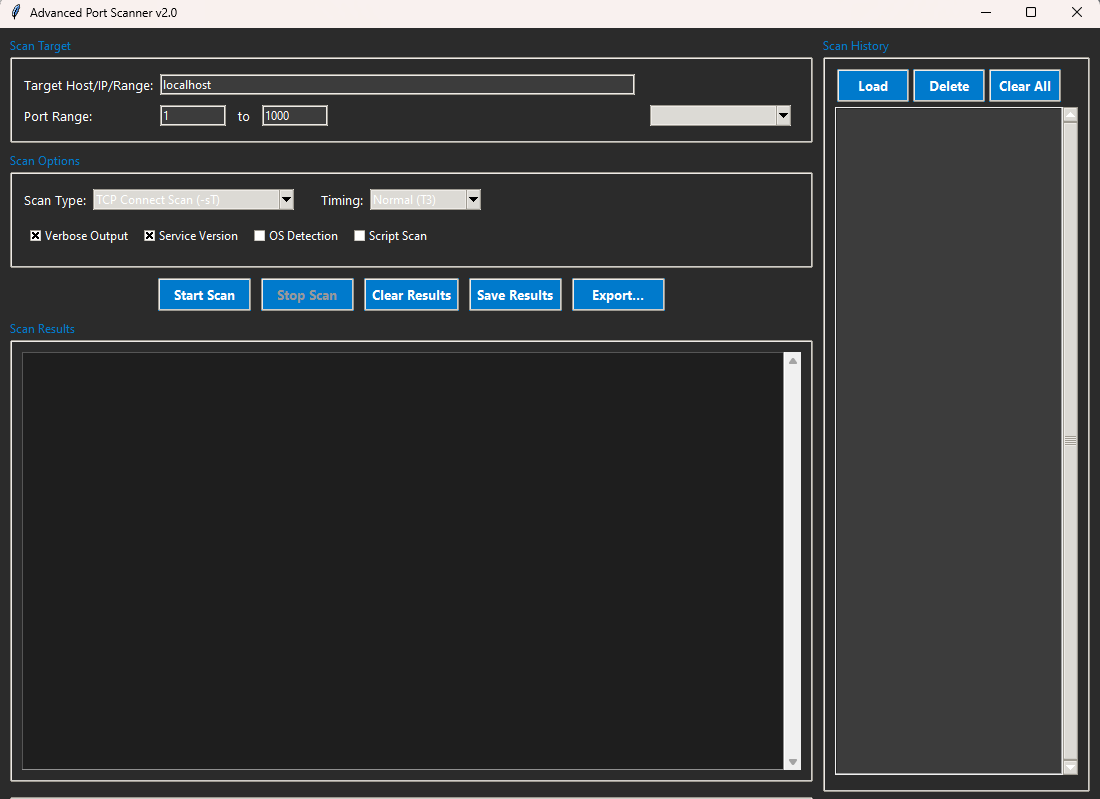This screenshot has width=1100, height=799.
Task: Click the starting port number field
Action: [193, 116]
